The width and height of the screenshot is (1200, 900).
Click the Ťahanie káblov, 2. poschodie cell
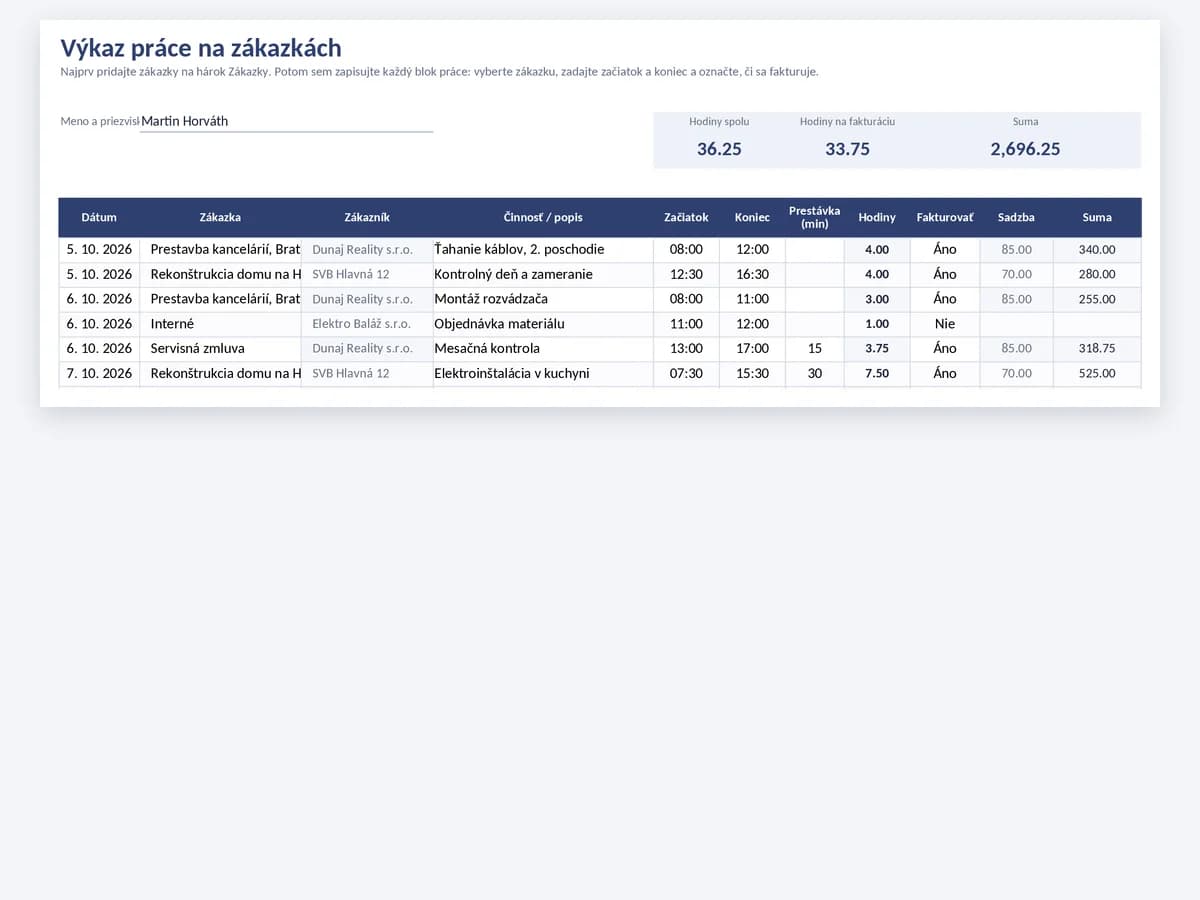point(543,250)
